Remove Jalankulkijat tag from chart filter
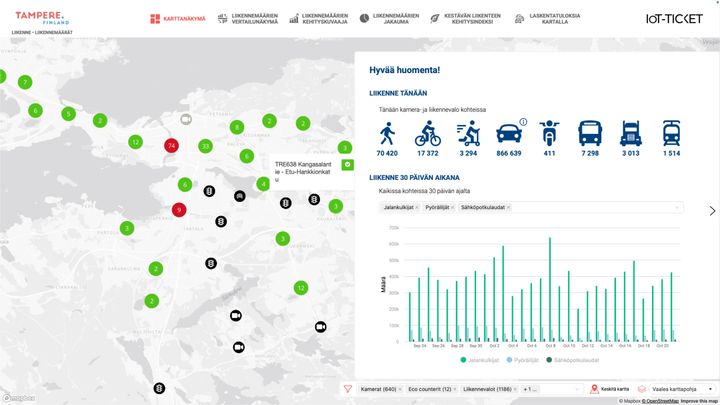This screenshot has width=720, height=405. 417,208
